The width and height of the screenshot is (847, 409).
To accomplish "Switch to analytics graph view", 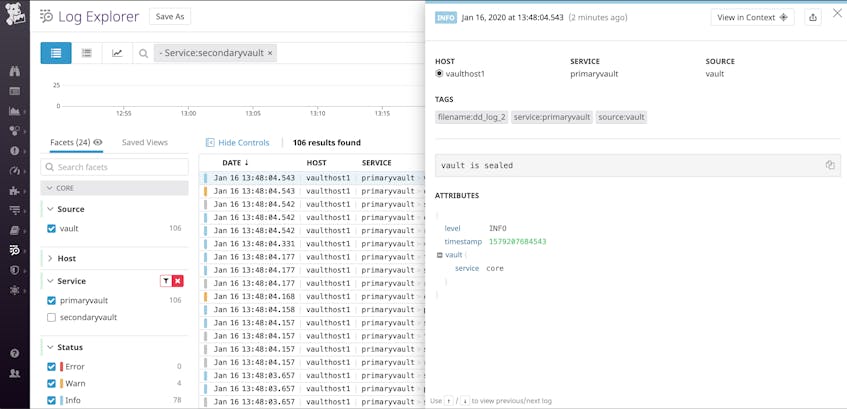I will (117, 53).
